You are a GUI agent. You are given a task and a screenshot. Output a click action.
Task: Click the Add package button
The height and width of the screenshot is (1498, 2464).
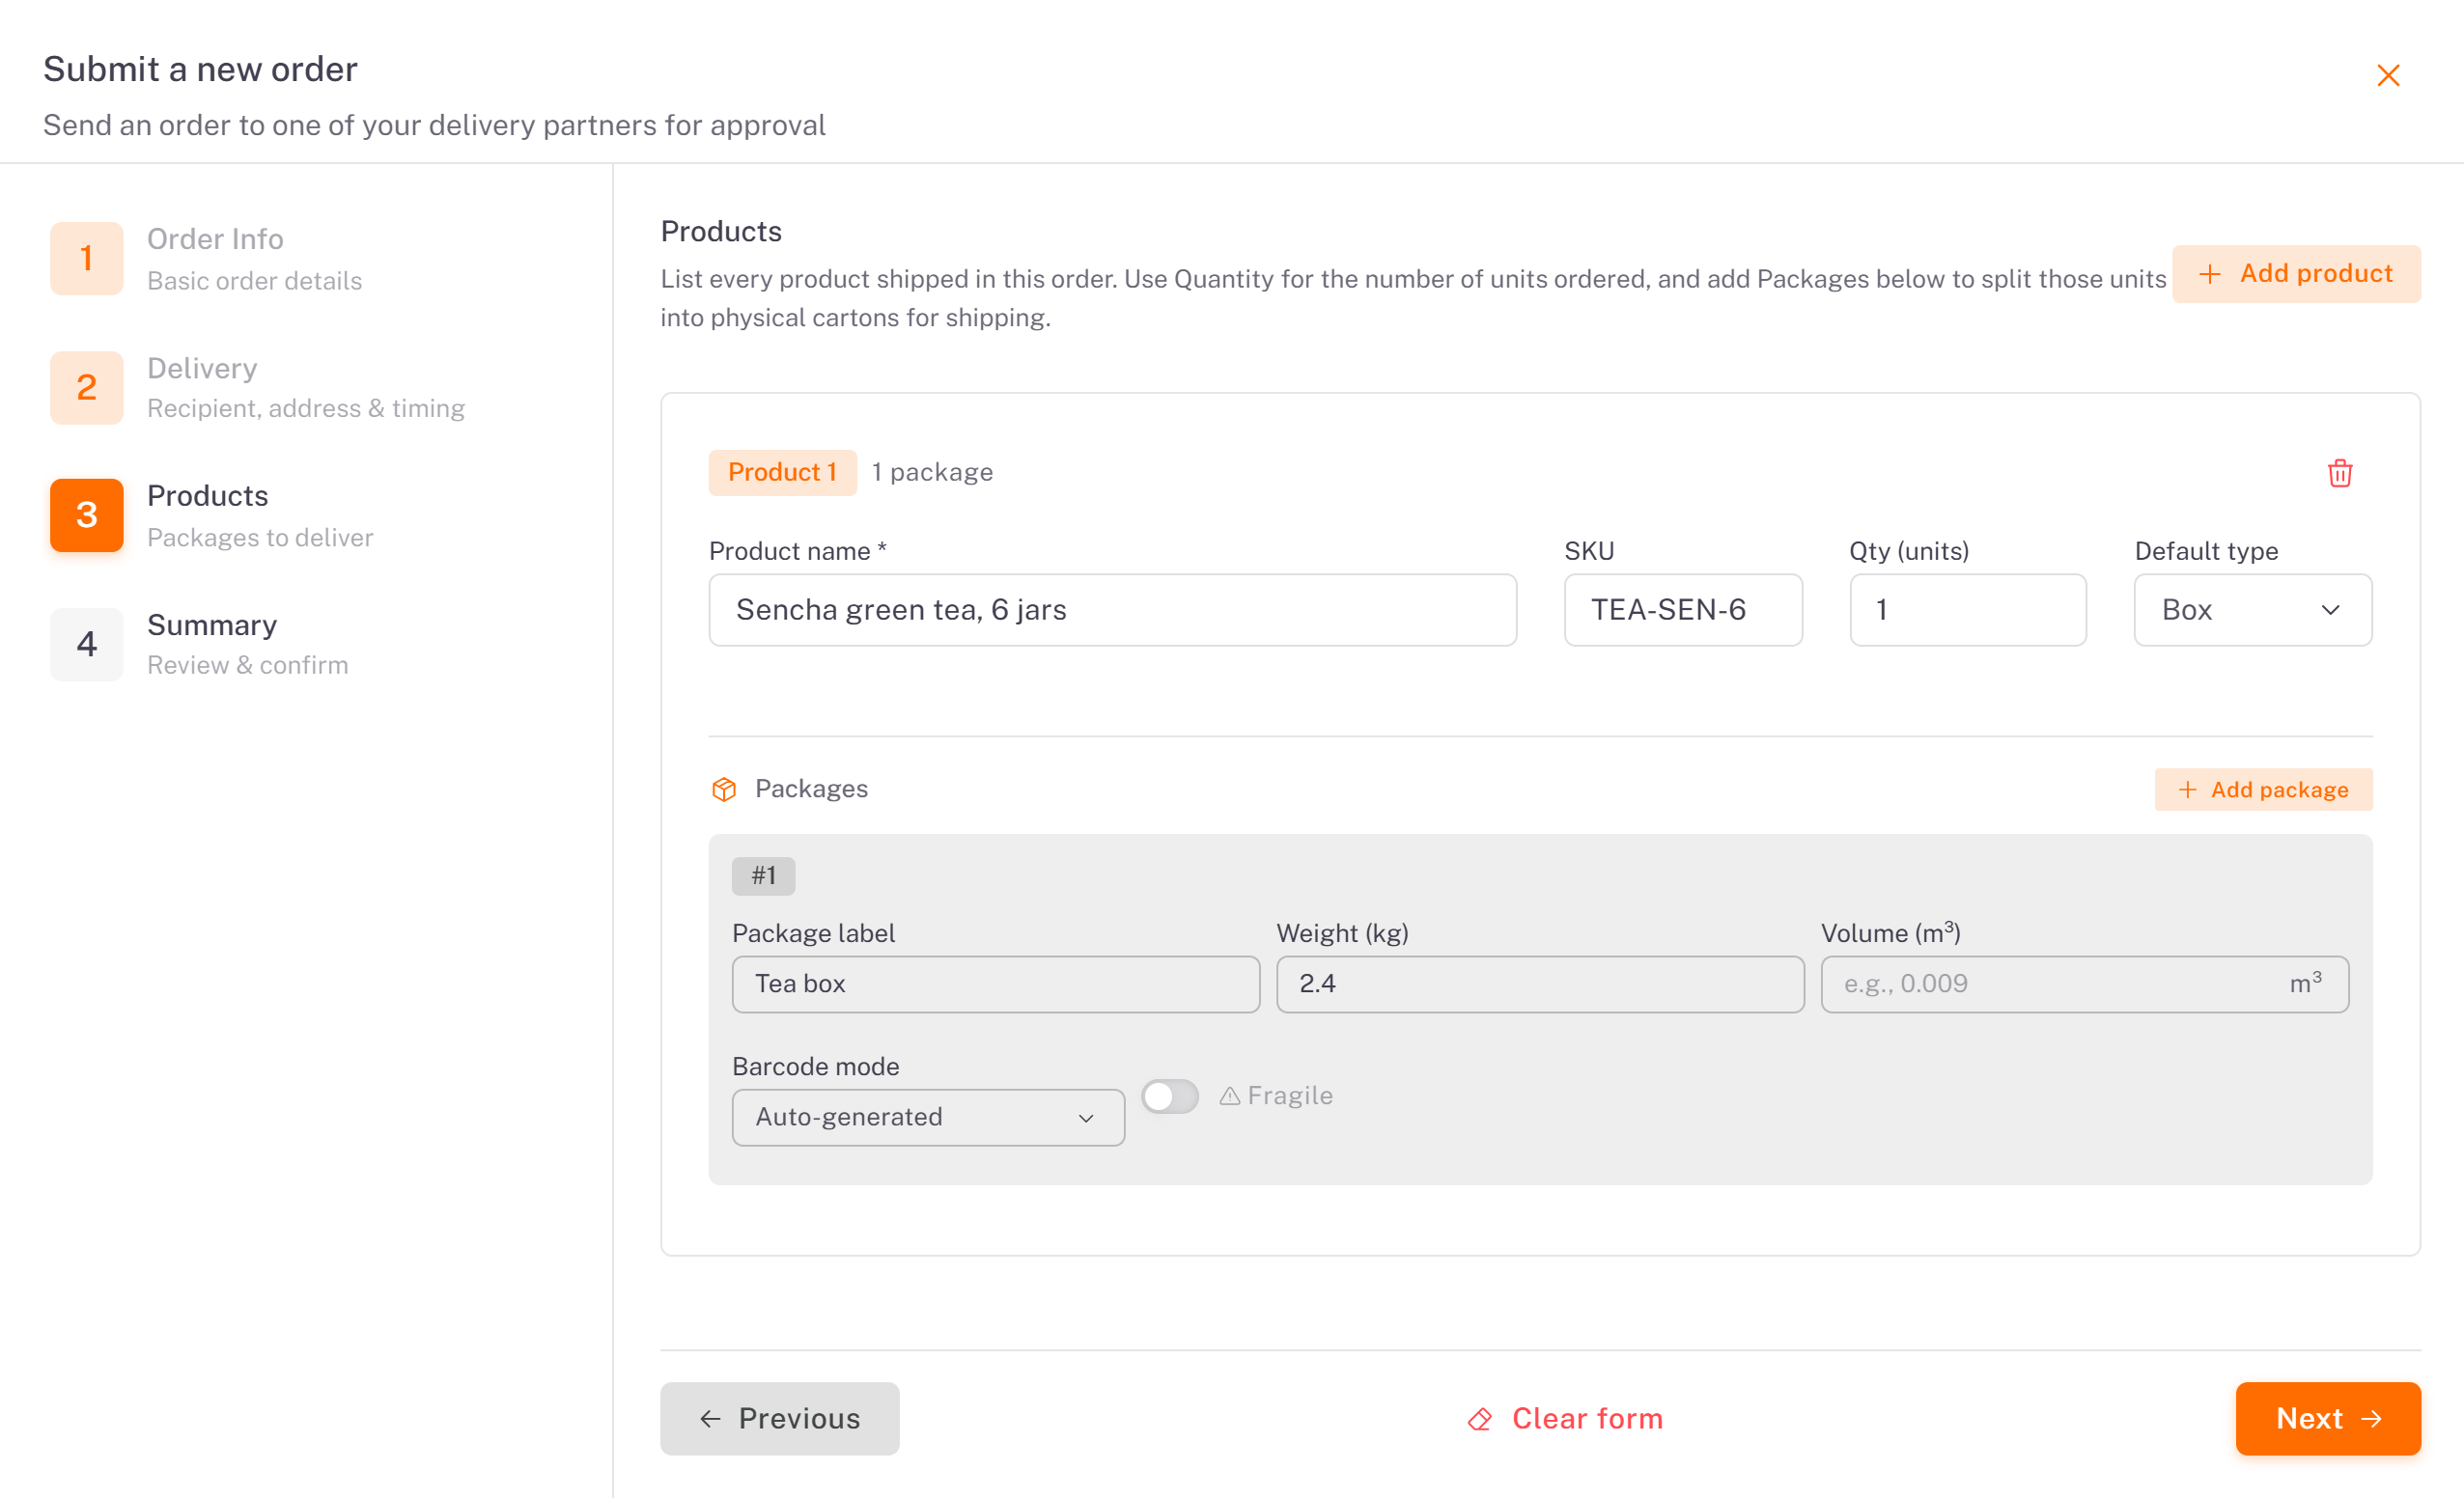[2263, 790]
